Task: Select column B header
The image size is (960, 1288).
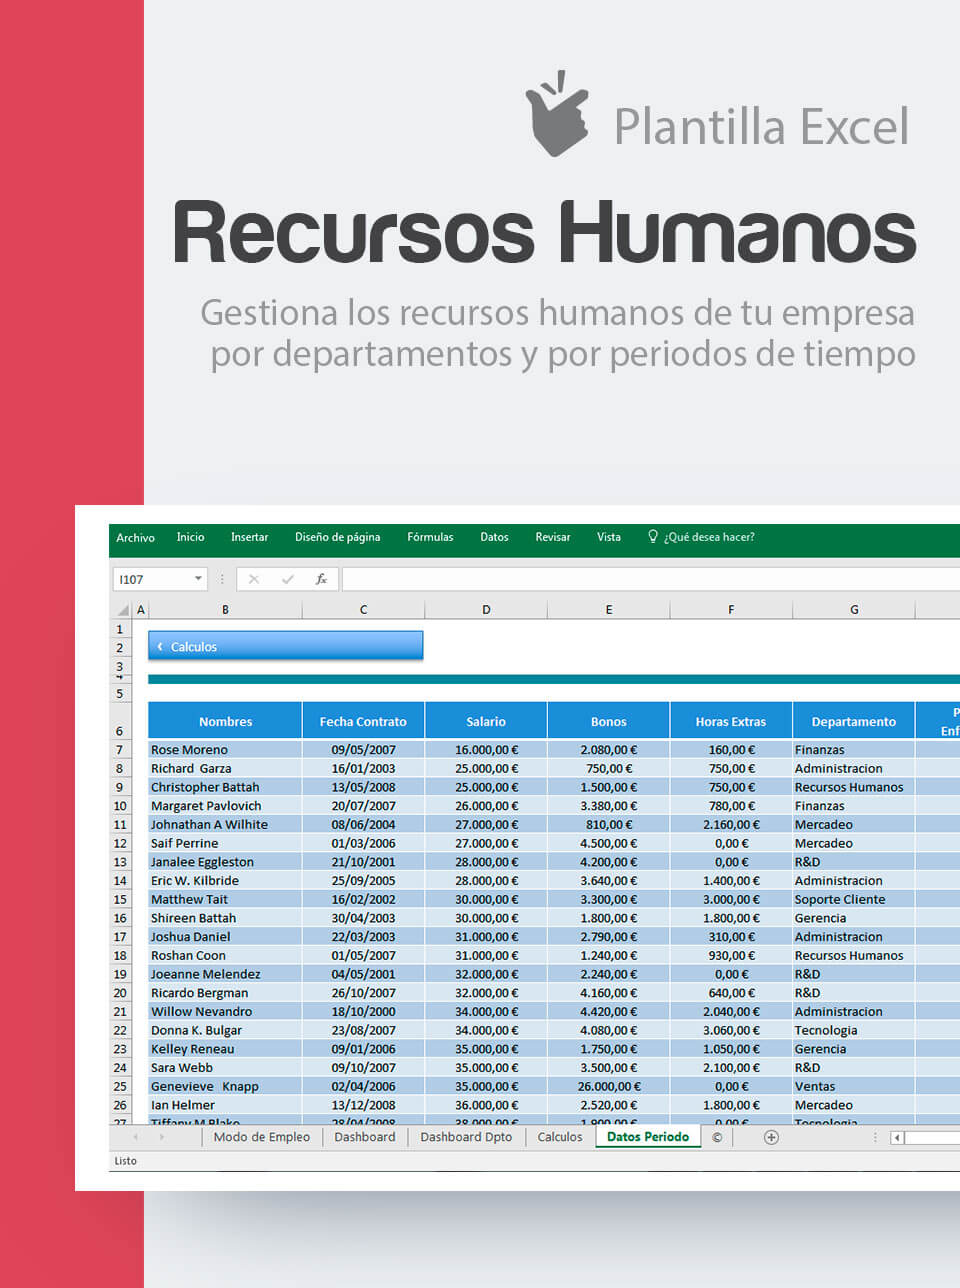Action: pyautogui.click(x=225, y=610)
